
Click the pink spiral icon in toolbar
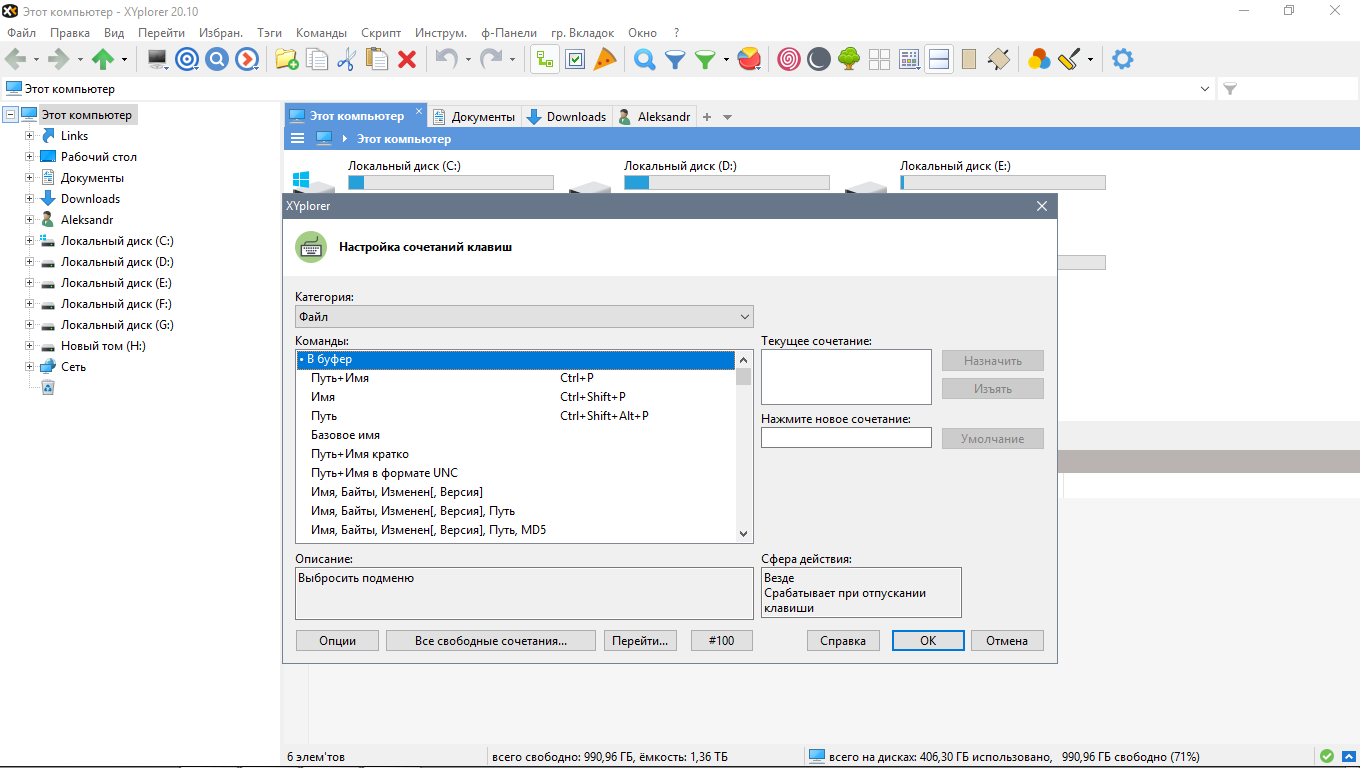(x=788, y=59)
